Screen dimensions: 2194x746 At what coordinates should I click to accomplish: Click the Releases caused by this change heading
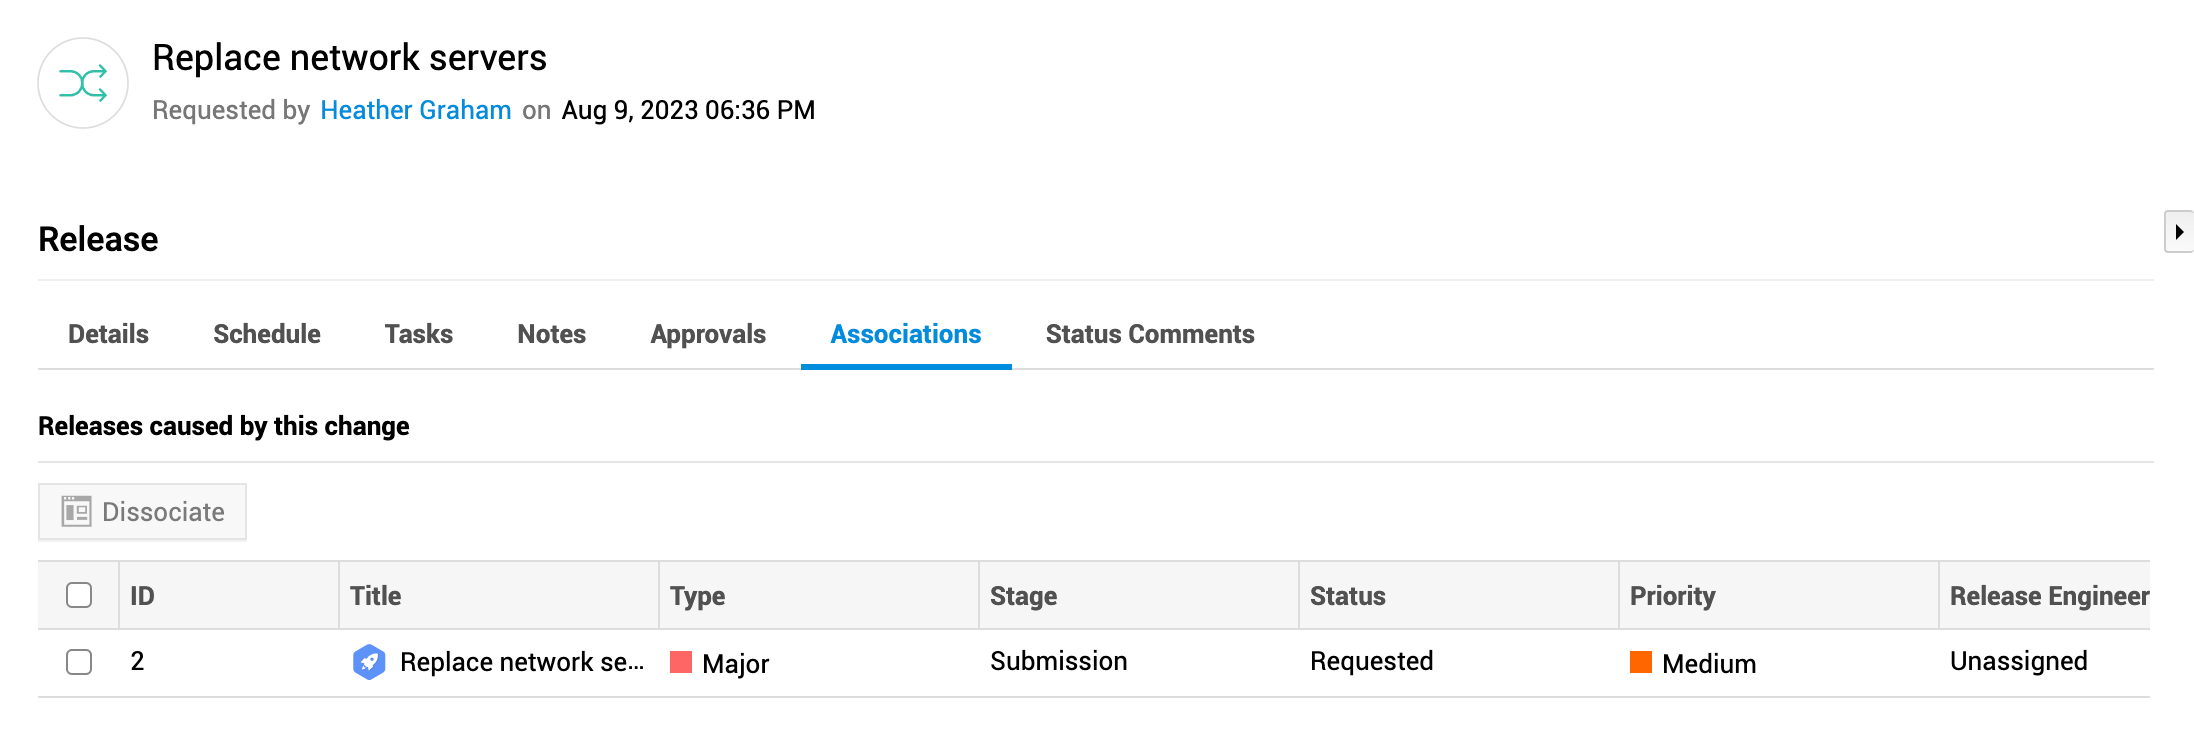point(224,426)
